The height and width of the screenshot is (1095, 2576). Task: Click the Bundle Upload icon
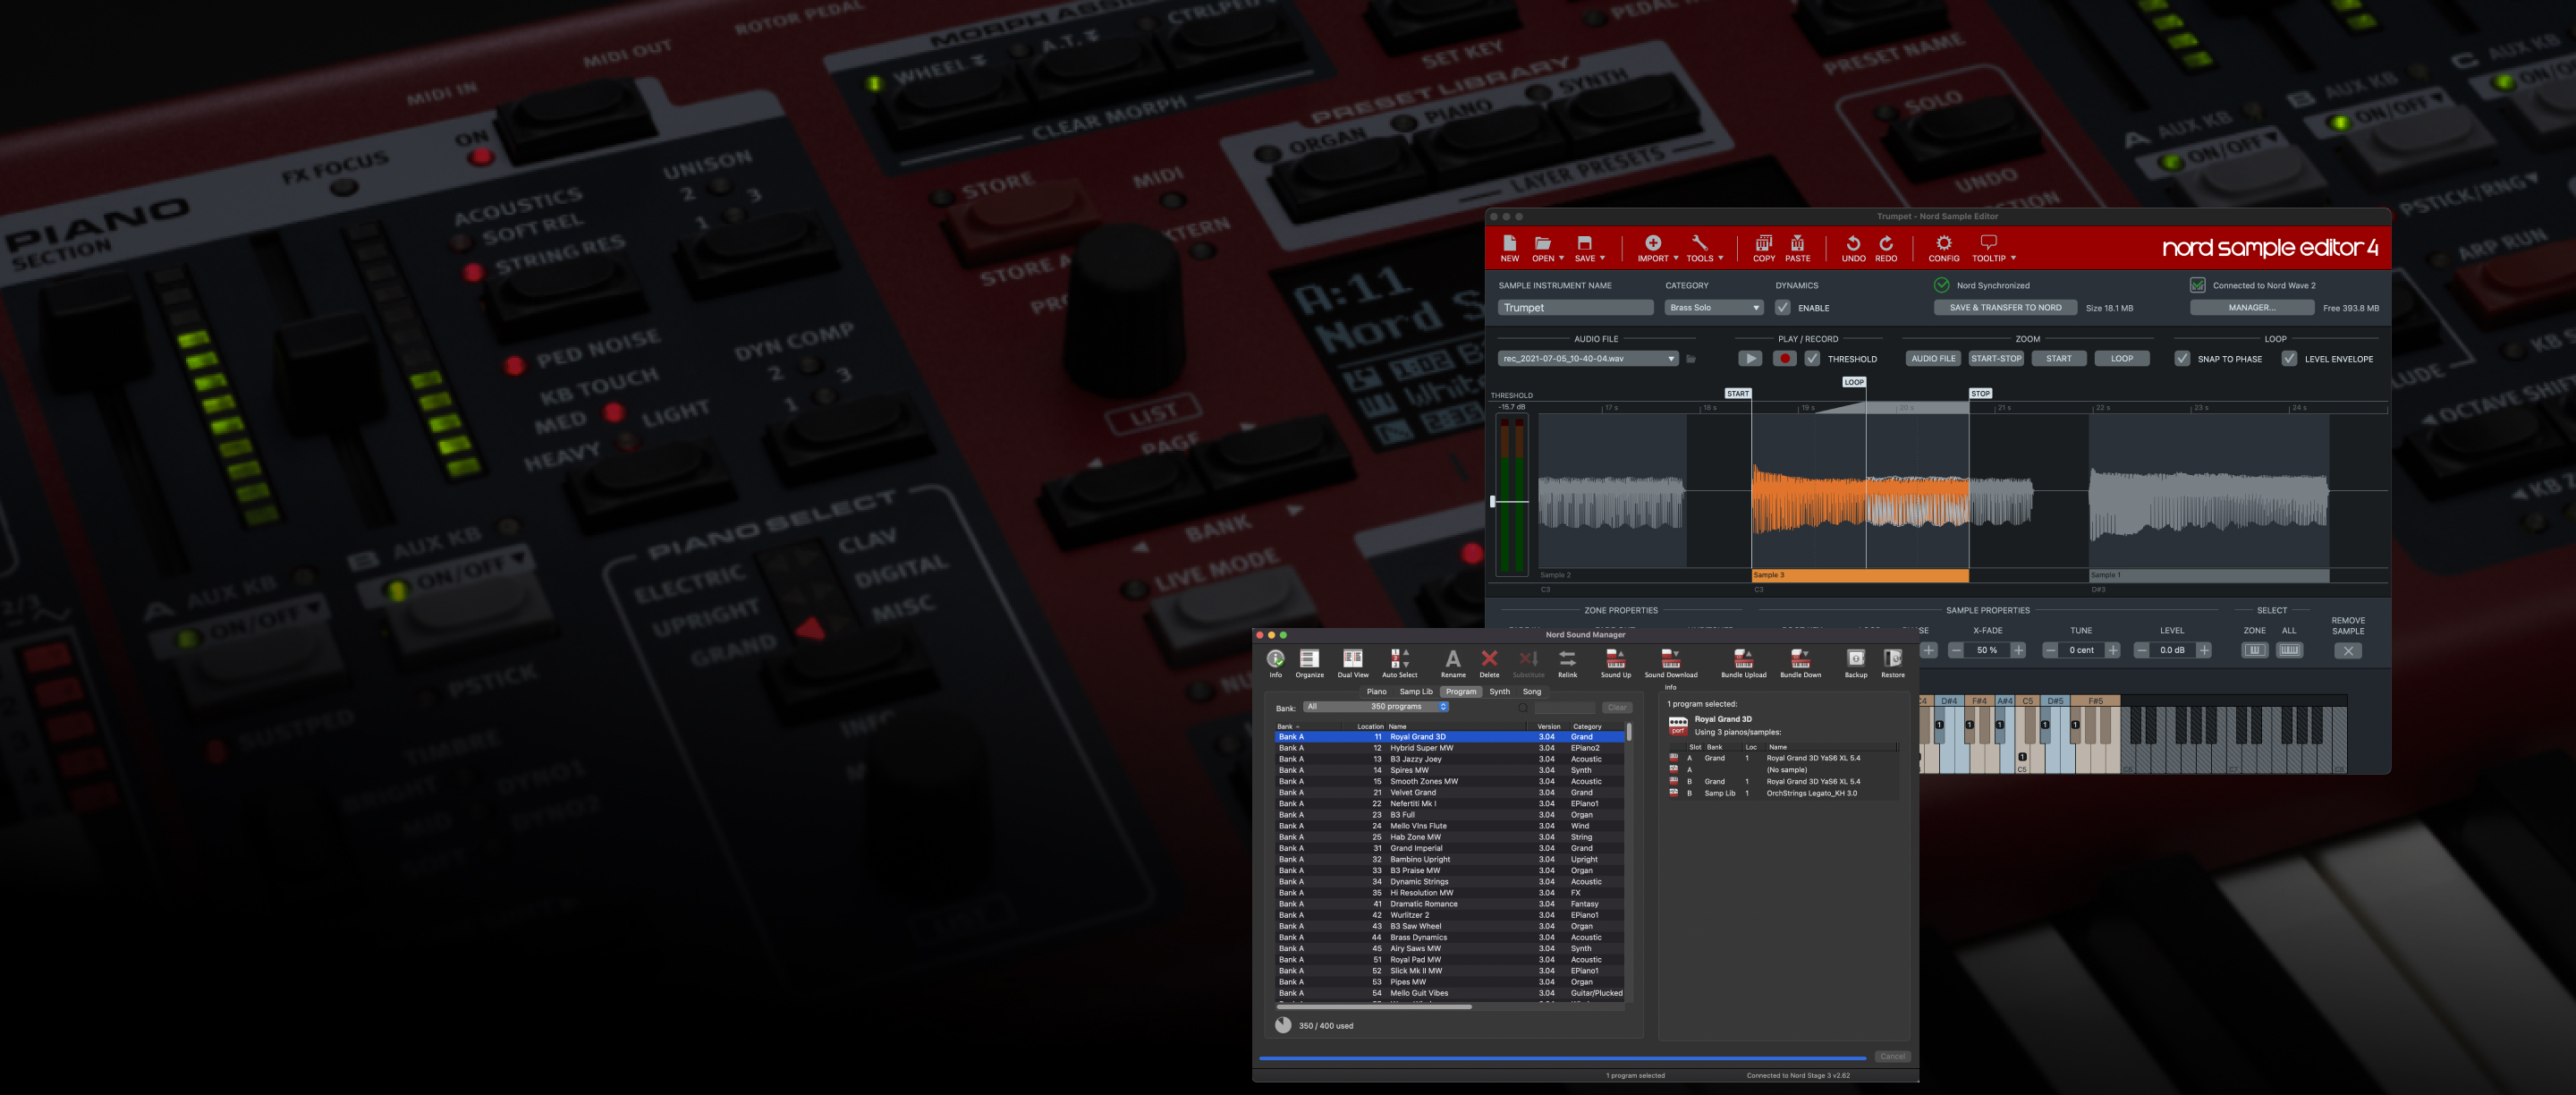pyautogui.click(x=1743, y=662)
